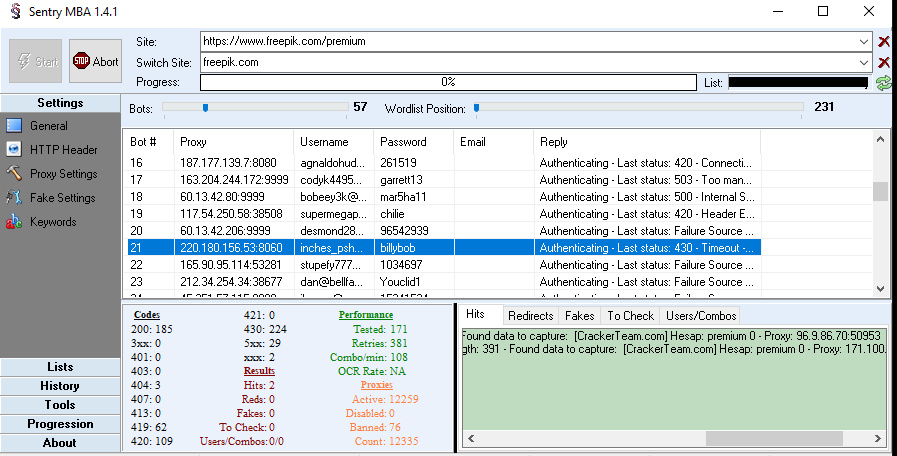This screenshot has width=897, height=456.
Task: Expand the Site URL dropdown arrow
Action: tap(863, 41)
